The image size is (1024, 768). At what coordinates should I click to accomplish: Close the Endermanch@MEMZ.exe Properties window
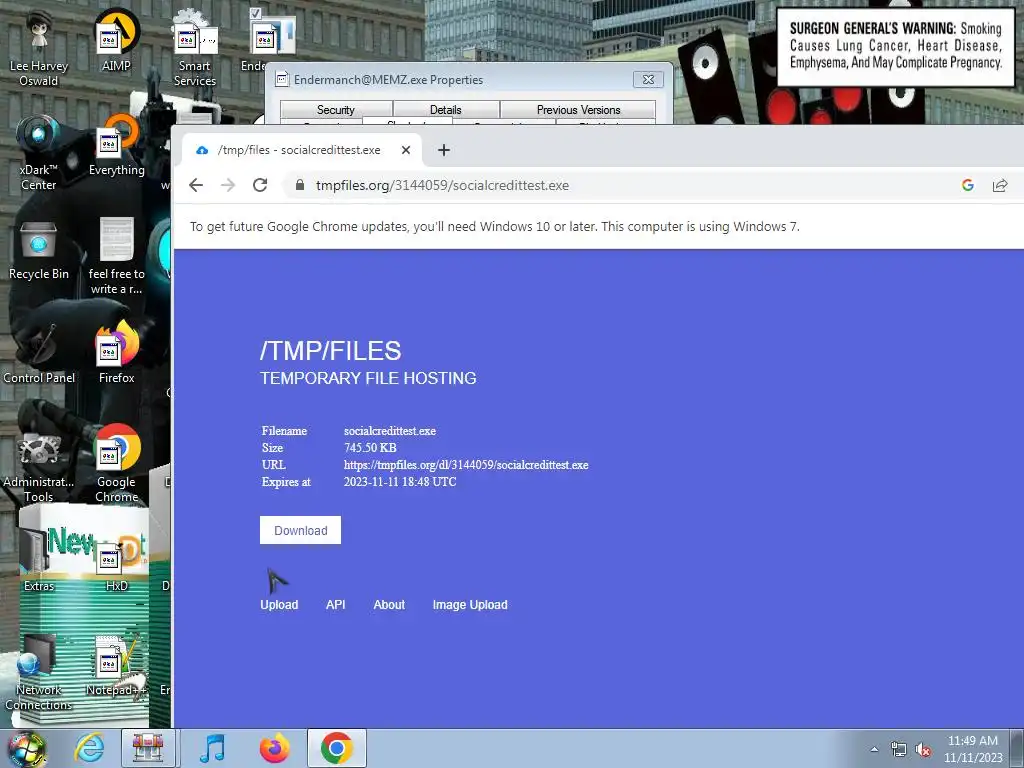(648, 80)
